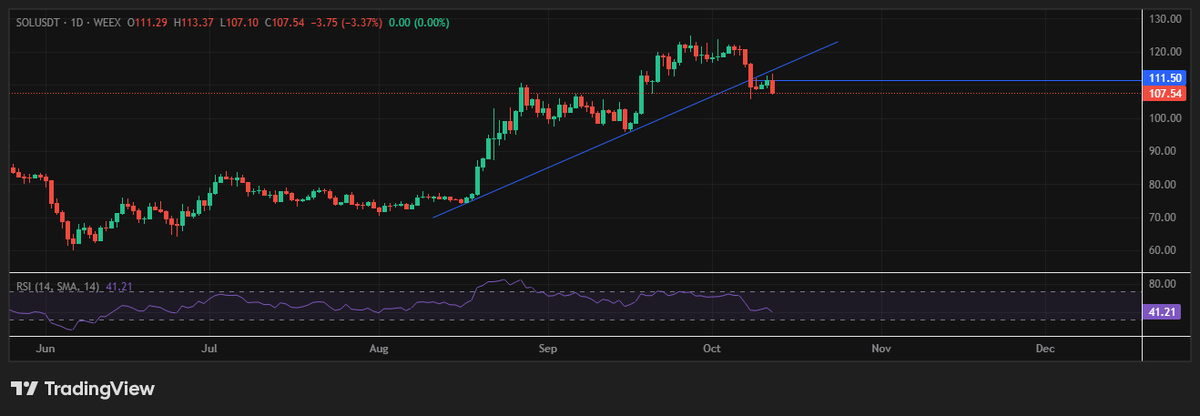Click the 80.00 RSI axis label
The height and width of the screenshot is (416, 1200).
pyautogui.click(x=1163, y=284)
